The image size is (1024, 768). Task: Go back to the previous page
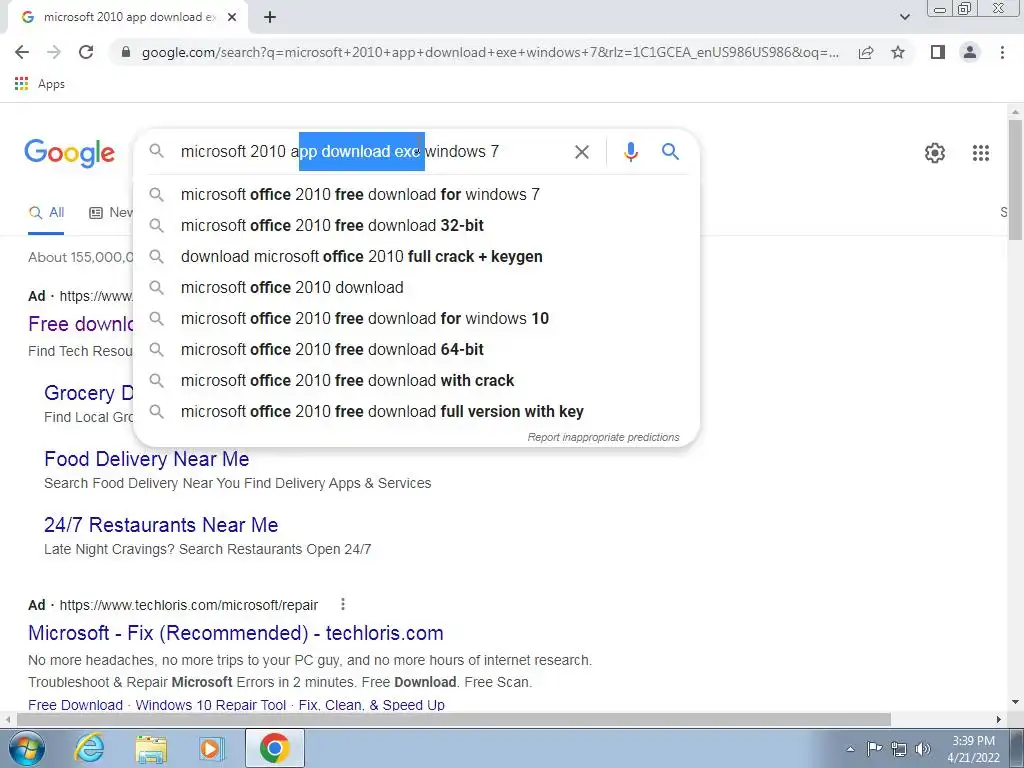point(22,52)
